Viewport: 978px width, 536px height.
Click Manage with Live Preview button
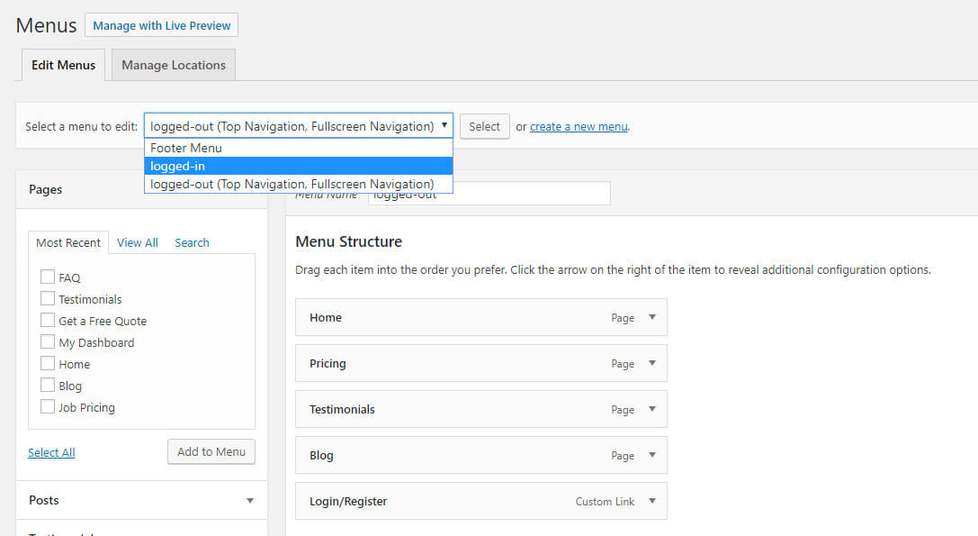pyautogui.click(x=162, y=26)
